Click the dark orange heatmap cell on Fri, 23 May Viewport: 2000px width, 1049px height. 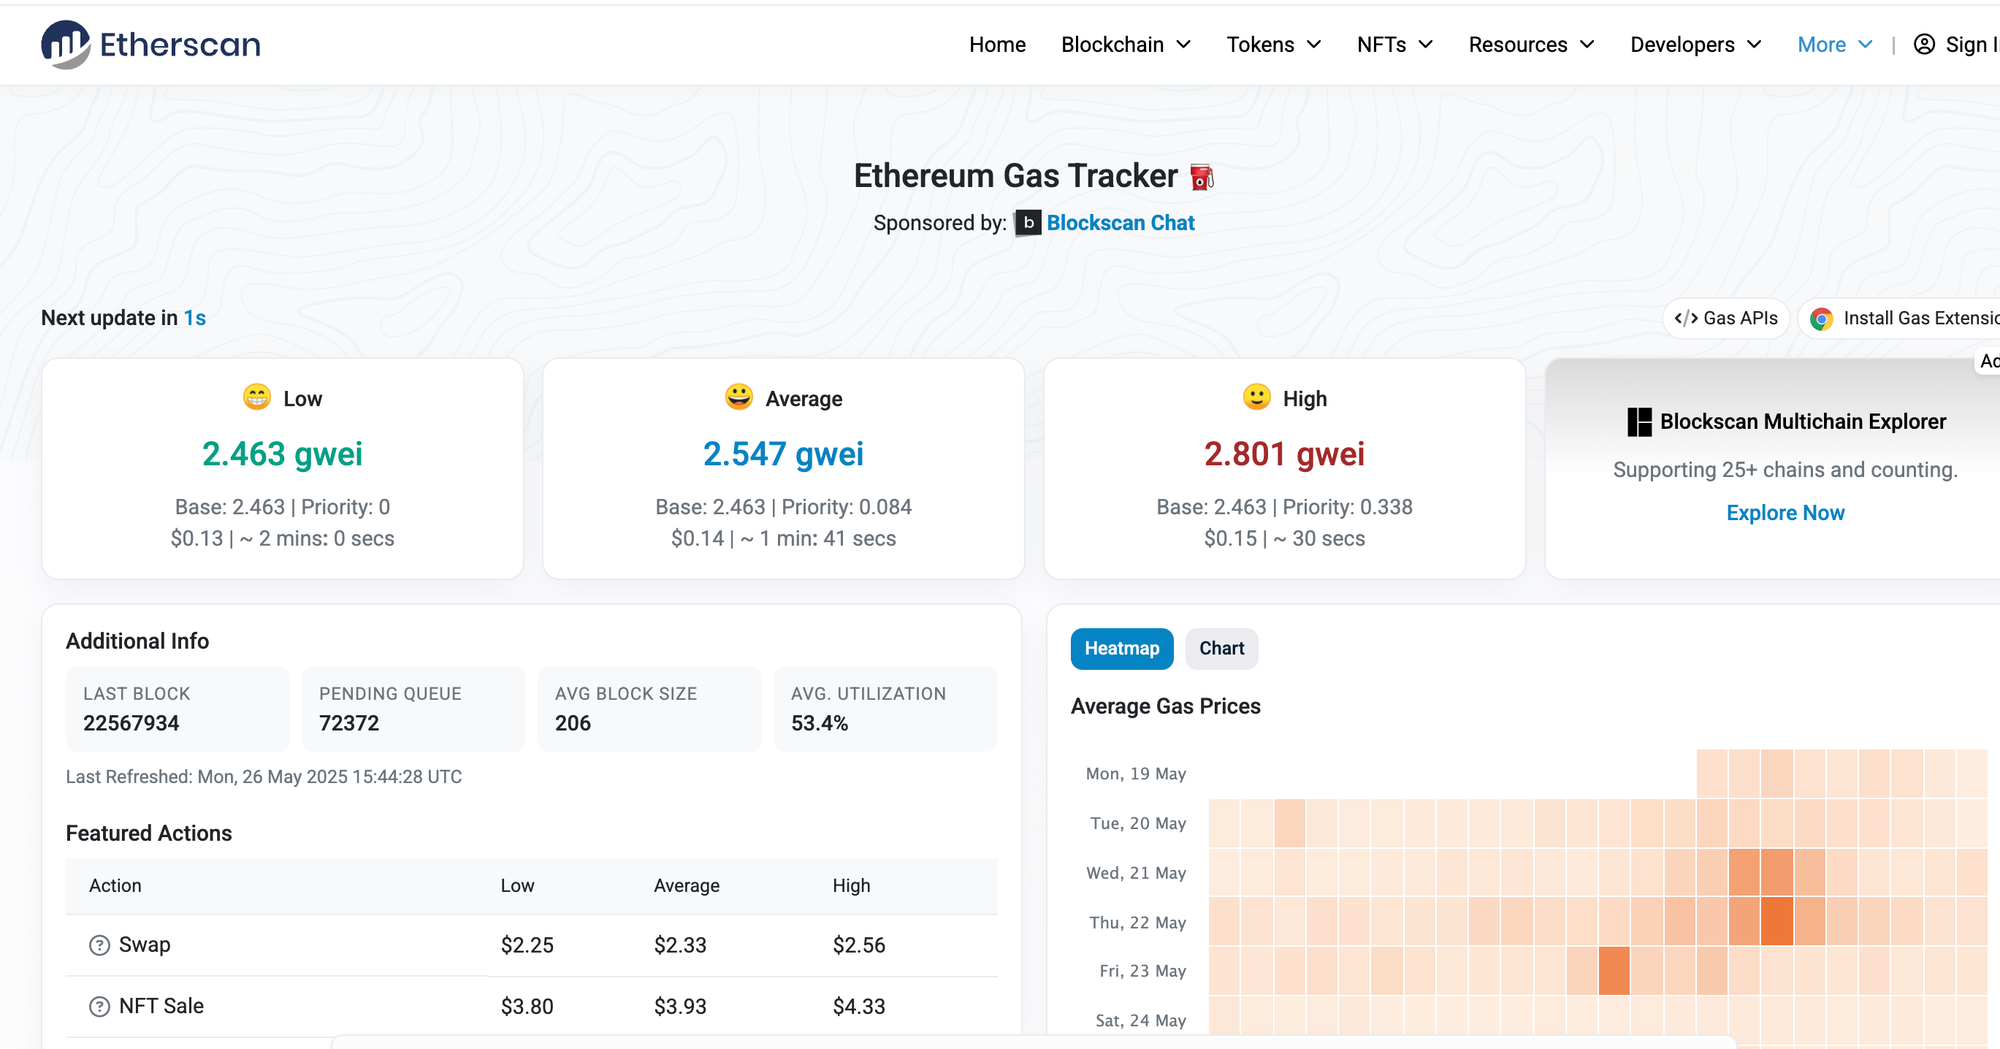(x=1614, y=971)
